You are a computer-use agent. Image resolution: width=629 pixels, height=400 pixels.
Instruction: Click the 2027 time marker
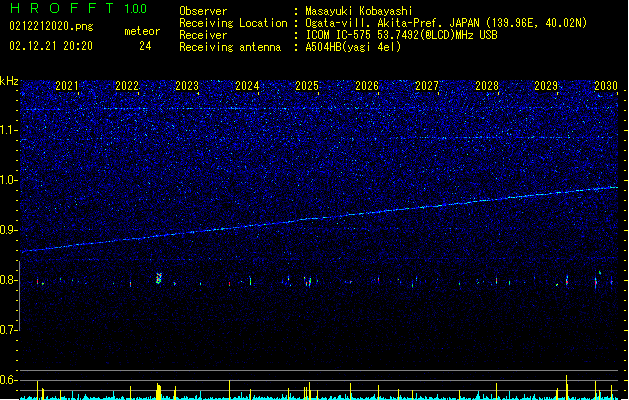[427, 85]
